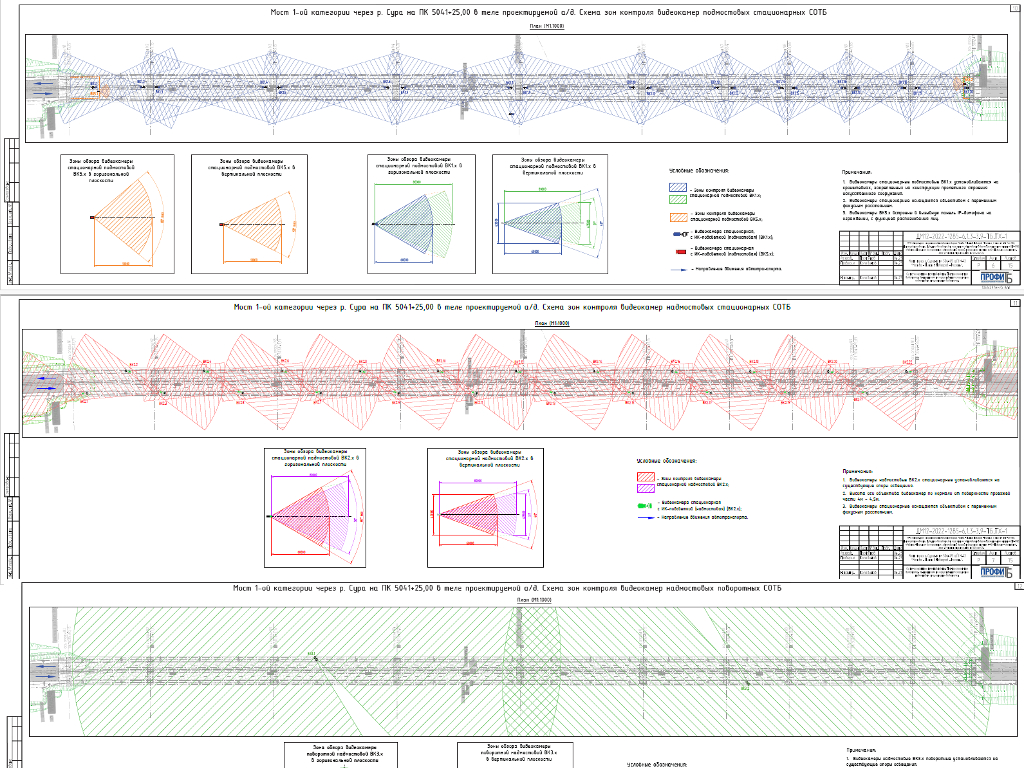Click the second sheet title about надмостовых стационарных

(512, 307)
